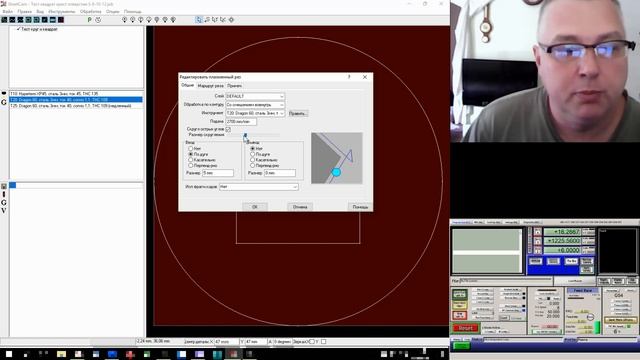The image size is (640, 360).
Task: Click leftmost magnifier-style zoom icon in toolbar
Action: (x=124, y=20)
